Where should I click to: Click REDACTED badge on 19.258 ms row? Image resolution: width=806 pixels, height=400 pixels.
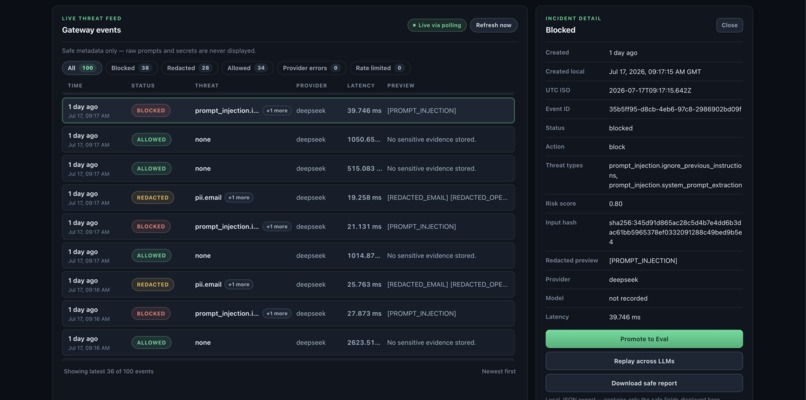pos(153,197)
